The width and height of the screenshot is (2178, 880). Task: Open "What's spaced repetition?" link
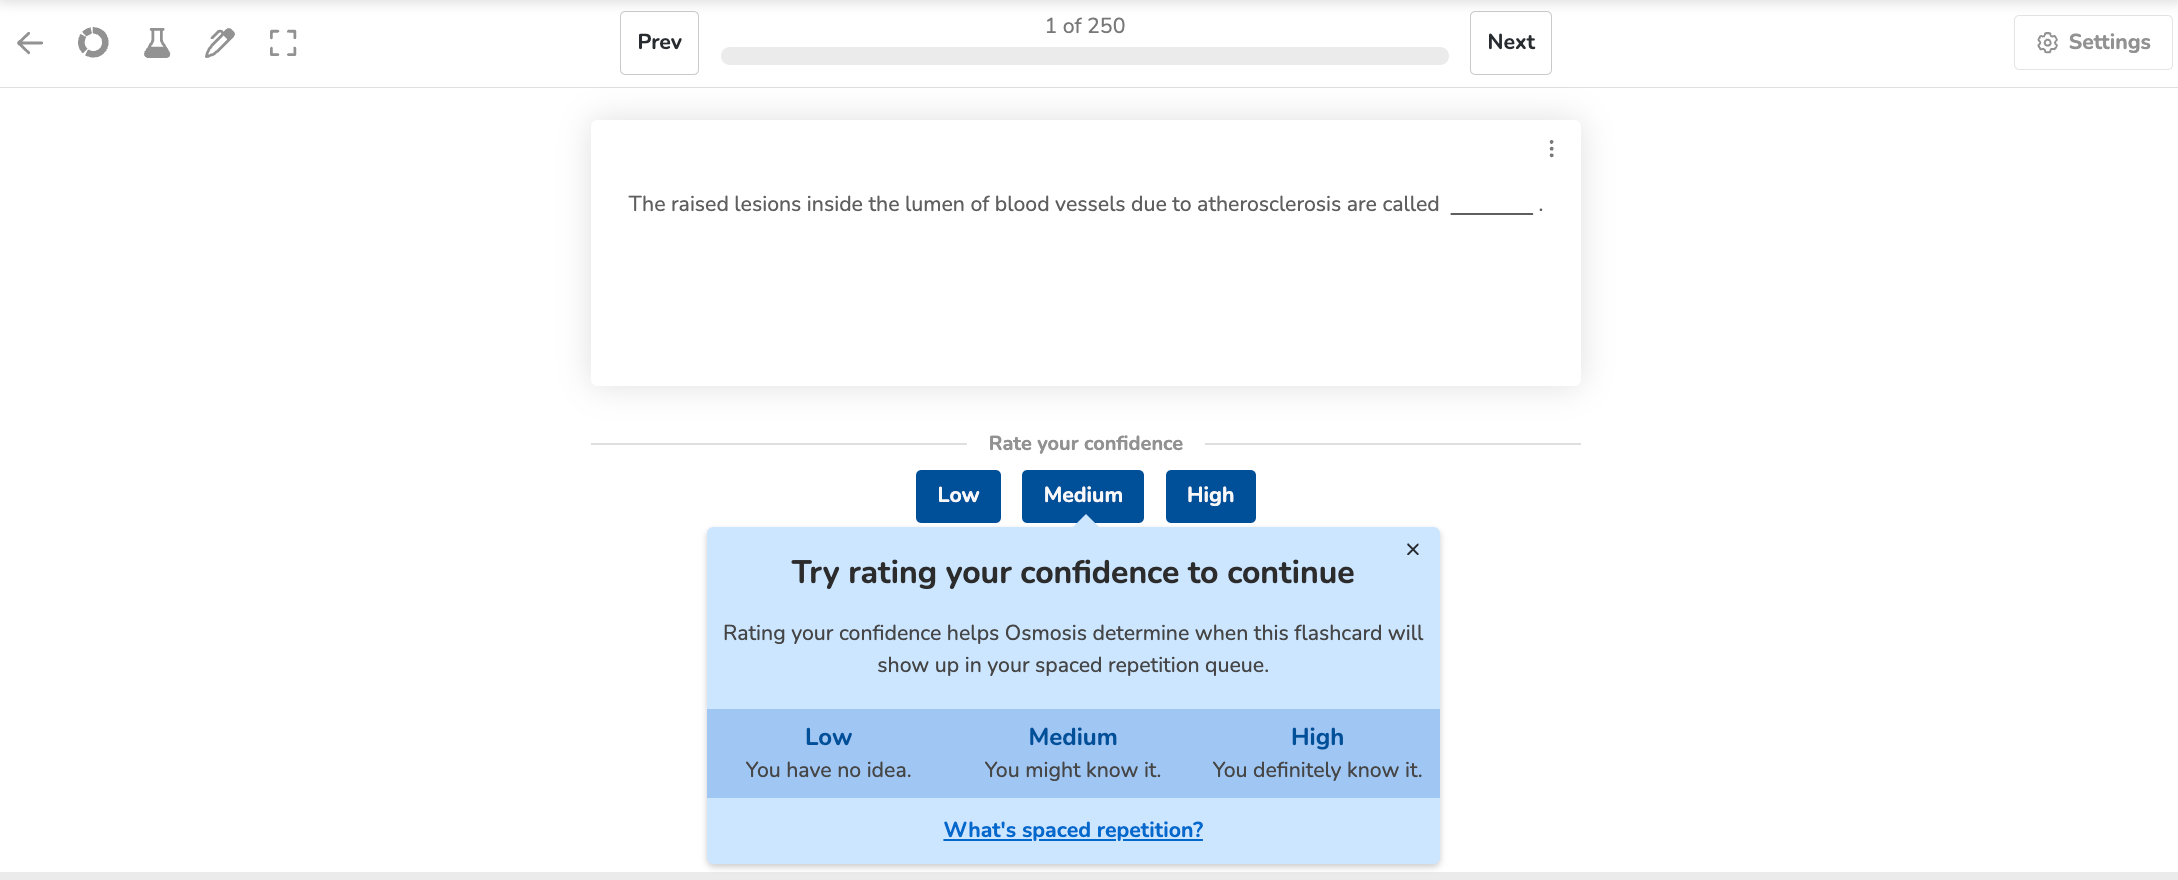point(1073,830)
